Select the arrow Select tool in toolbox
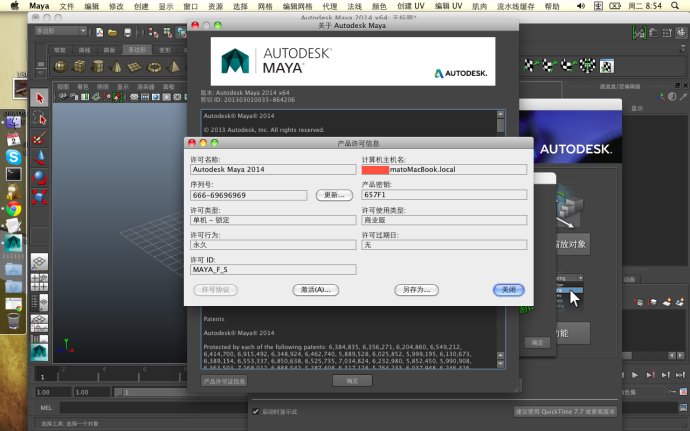 pos(40,98)
